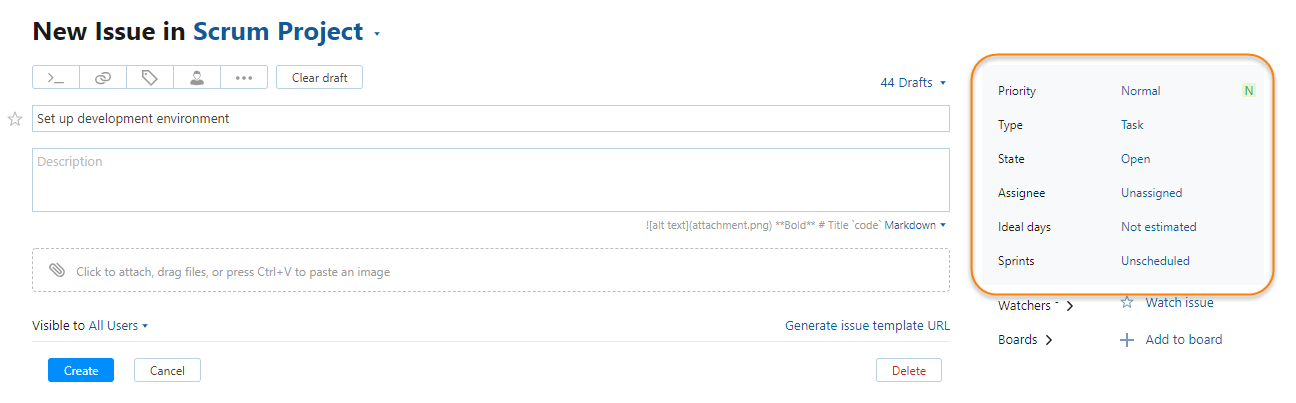
Task: Click the plus icon for Add to board
Action: 1127,340
